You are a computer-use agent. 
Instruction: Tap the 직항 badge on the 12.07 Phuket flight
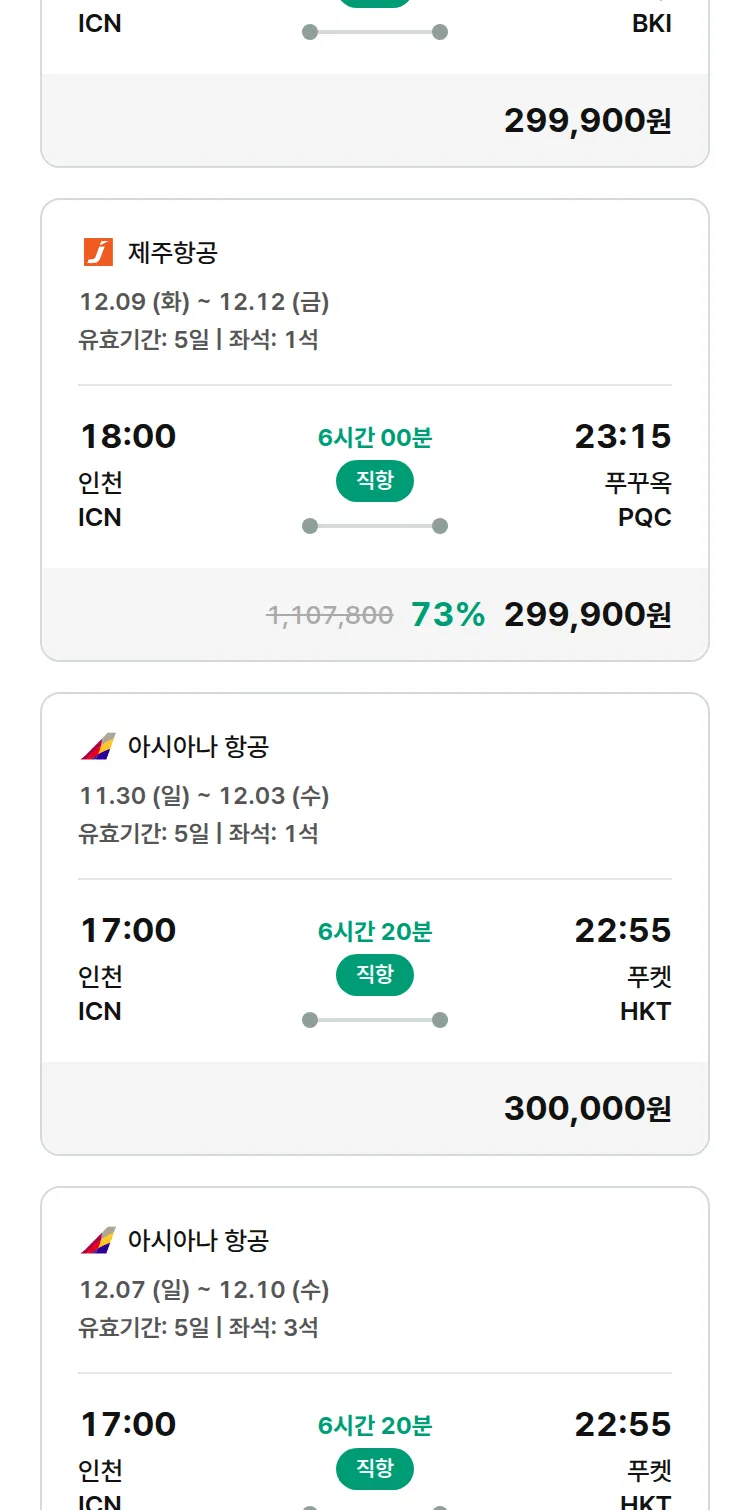tap(375, 1469)
